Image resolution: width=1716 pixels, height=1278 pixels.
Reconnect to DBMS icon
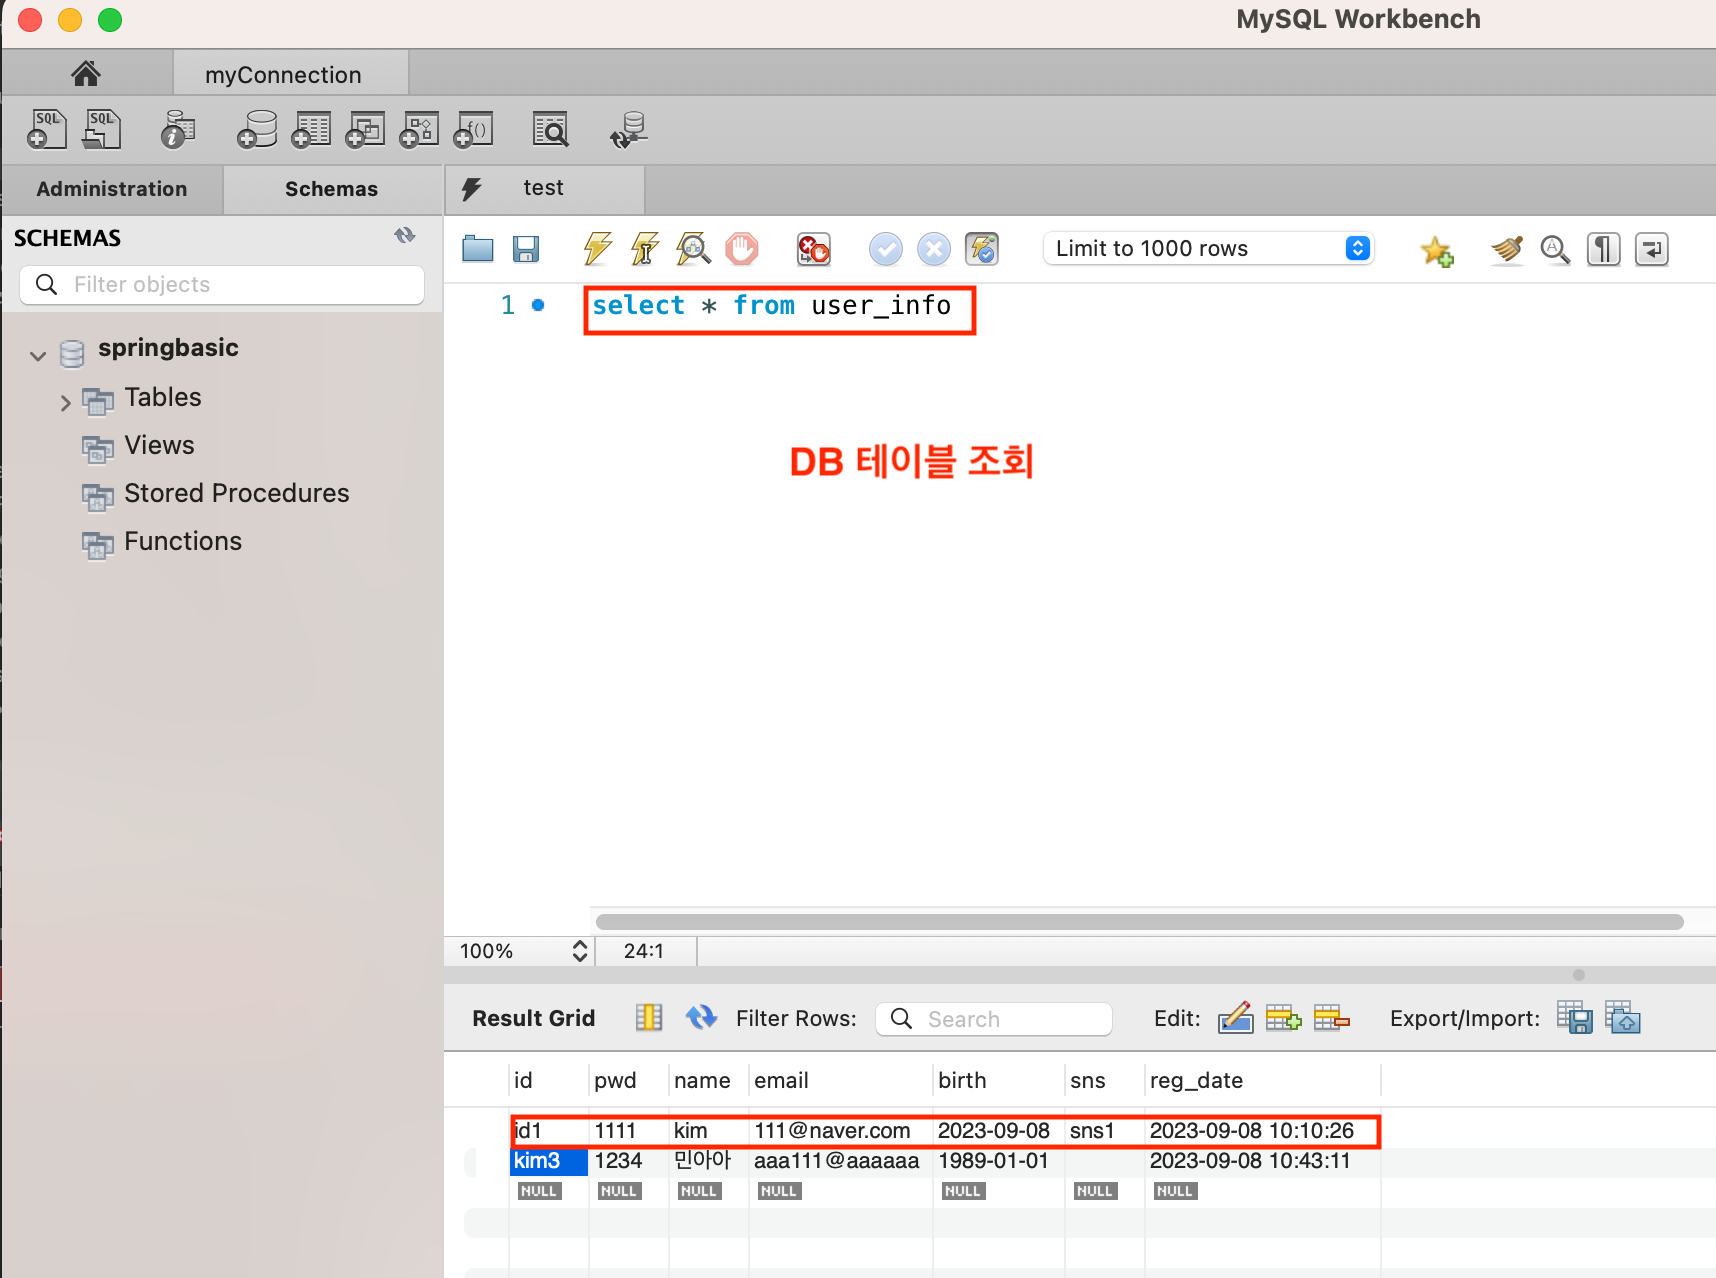(629, 129)
